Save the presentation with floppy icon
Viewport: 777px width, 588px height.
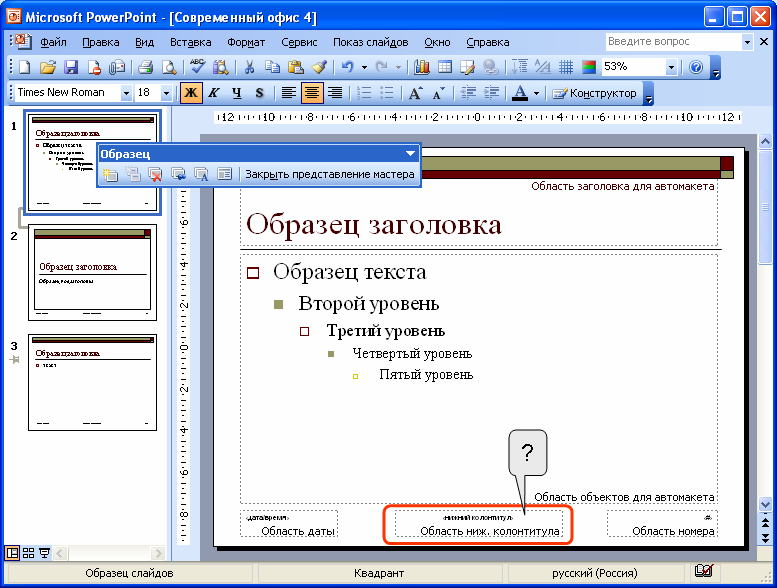[71, 67]
